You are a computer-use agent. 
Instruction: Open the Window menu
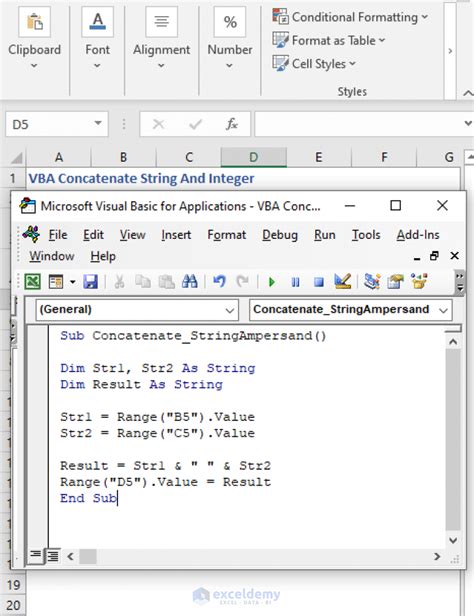tap(52, 256)
